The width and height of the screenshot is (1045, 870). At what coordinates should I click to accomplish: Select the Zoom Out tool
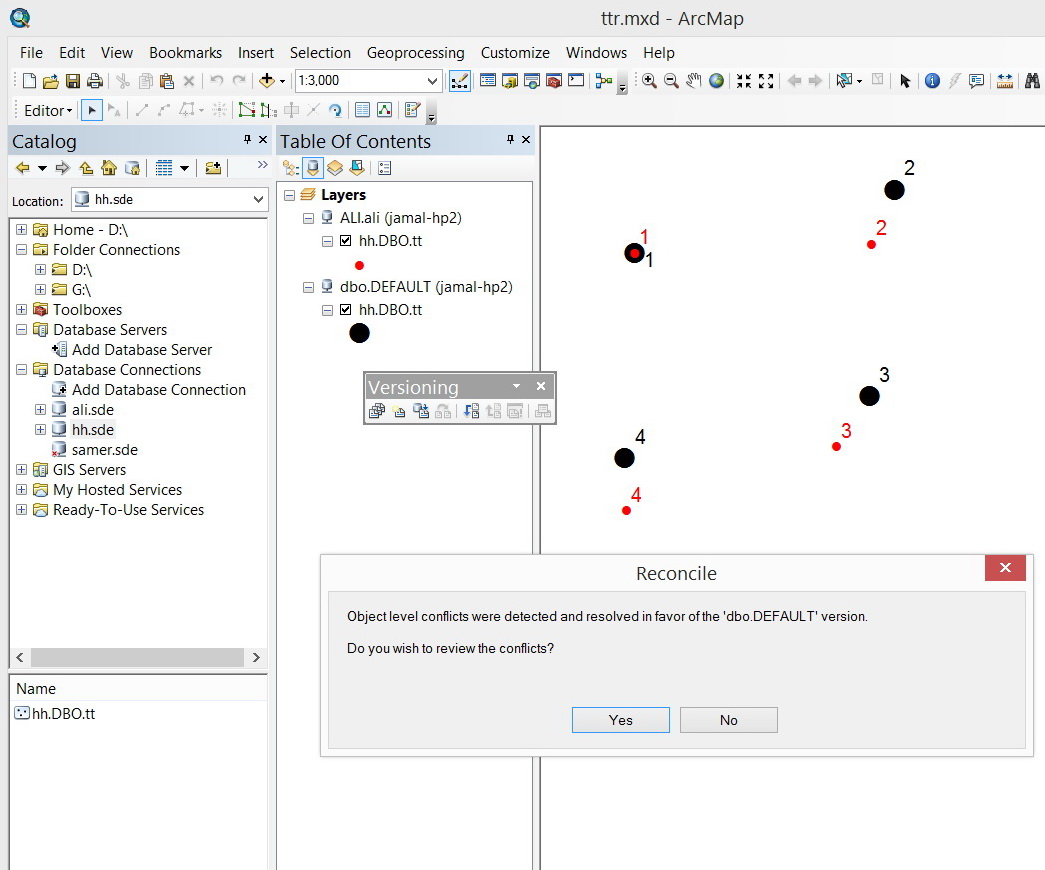coord(671,81)
